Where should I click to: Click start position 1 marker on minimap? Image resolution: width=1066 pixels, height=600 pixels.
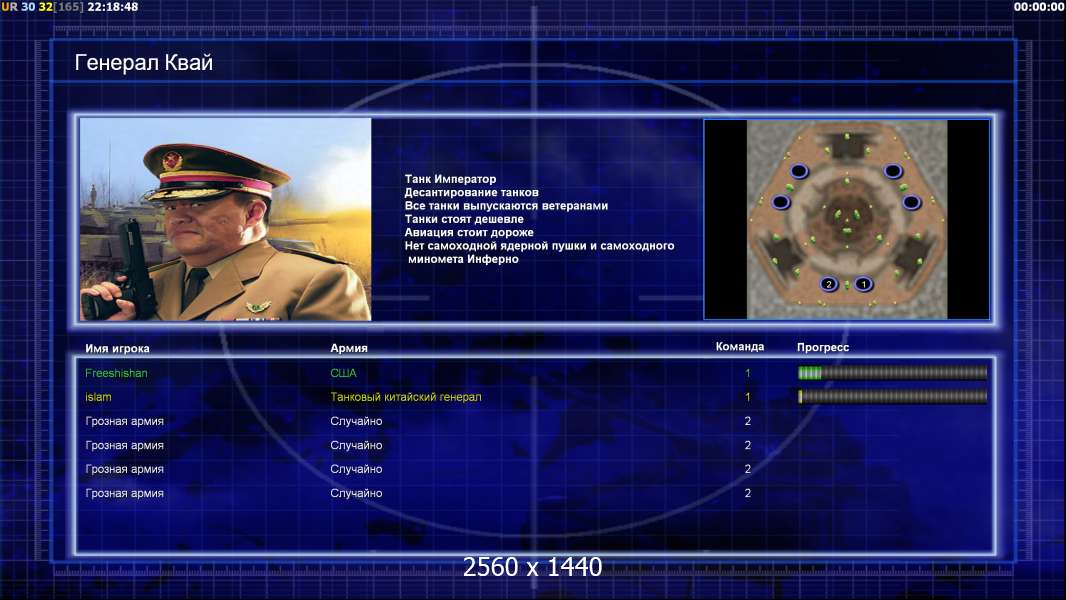(x=863, y=284)
